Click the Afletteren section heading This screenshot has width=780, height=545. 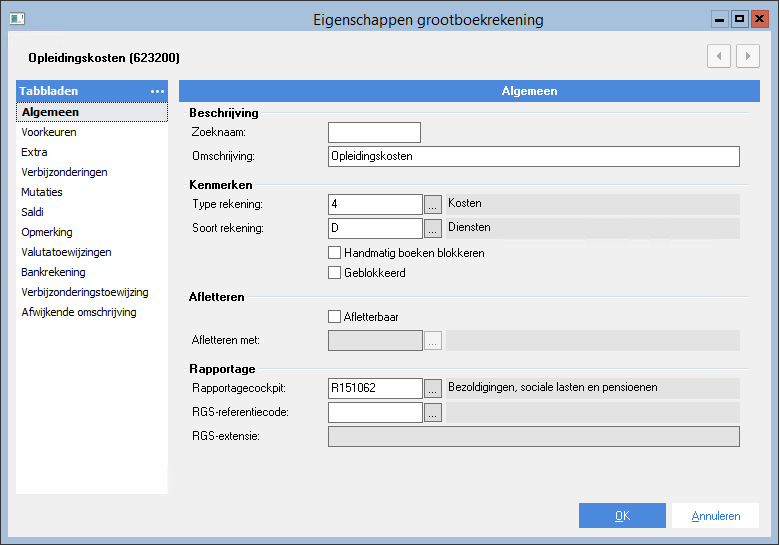tap(217, 297)
